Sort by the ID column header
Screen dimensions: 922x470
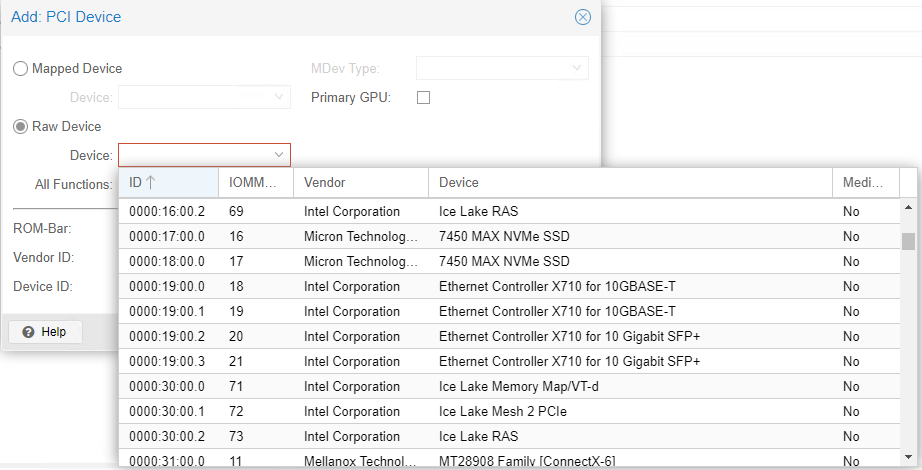pos(168,182)
